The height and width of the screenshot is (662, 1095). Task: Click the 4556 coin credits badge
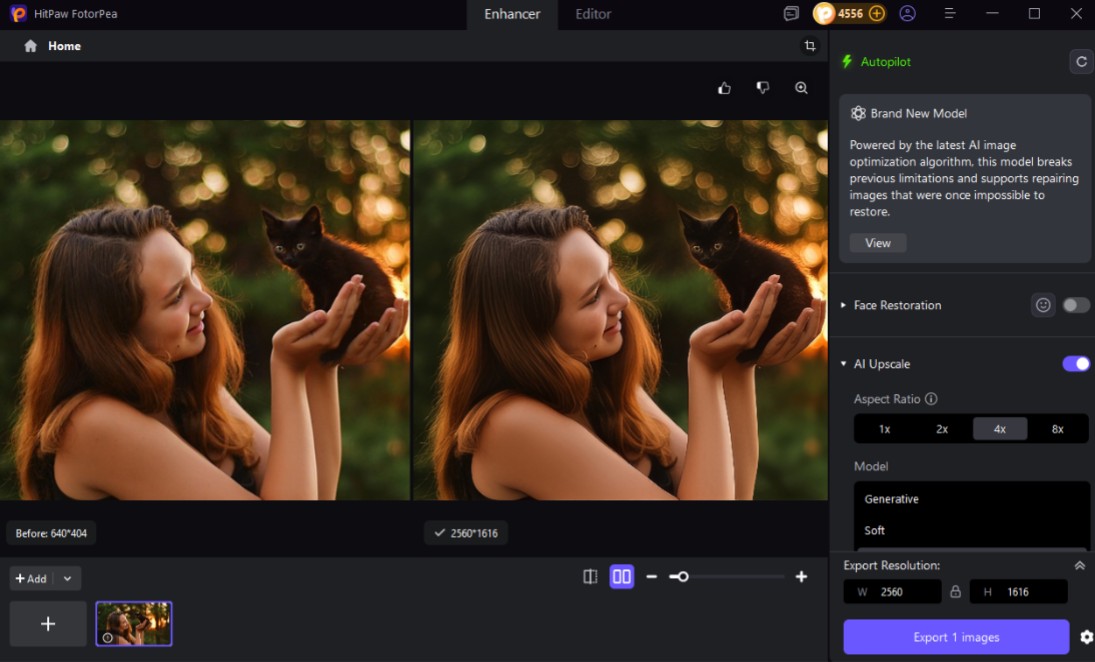[849, 13]
